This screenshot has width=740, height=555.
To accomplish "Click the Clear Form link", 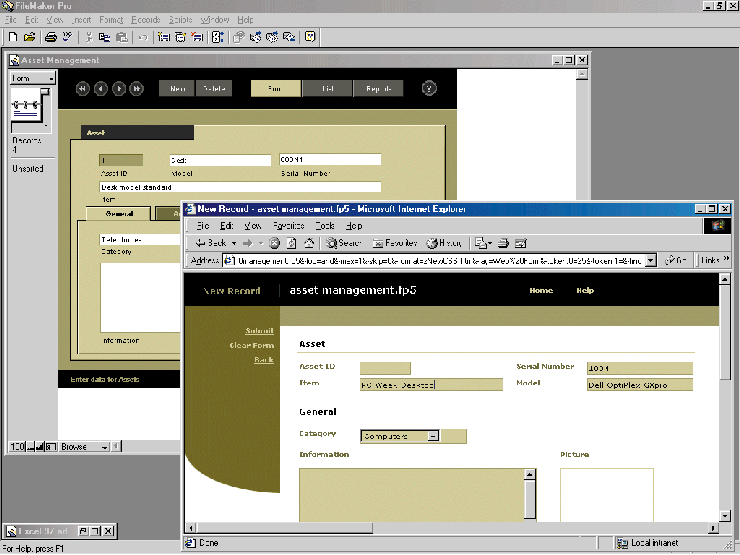I will tap(251, 345).
